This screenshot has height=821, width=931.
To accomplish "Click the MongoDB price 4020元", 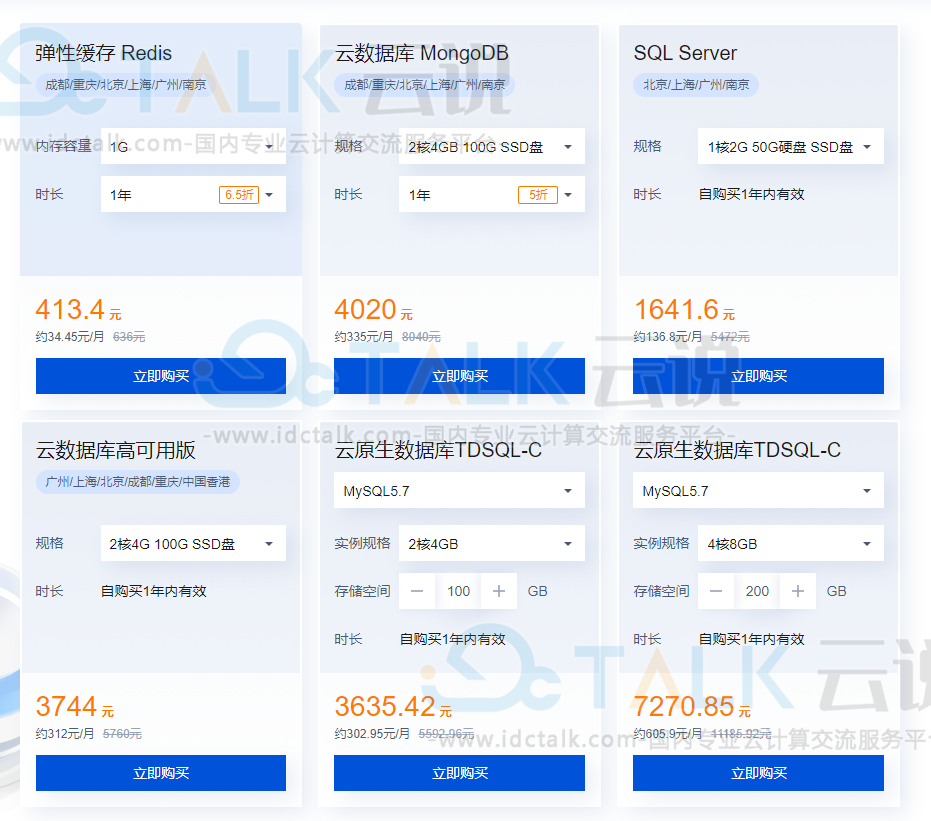I will (373, 310).
